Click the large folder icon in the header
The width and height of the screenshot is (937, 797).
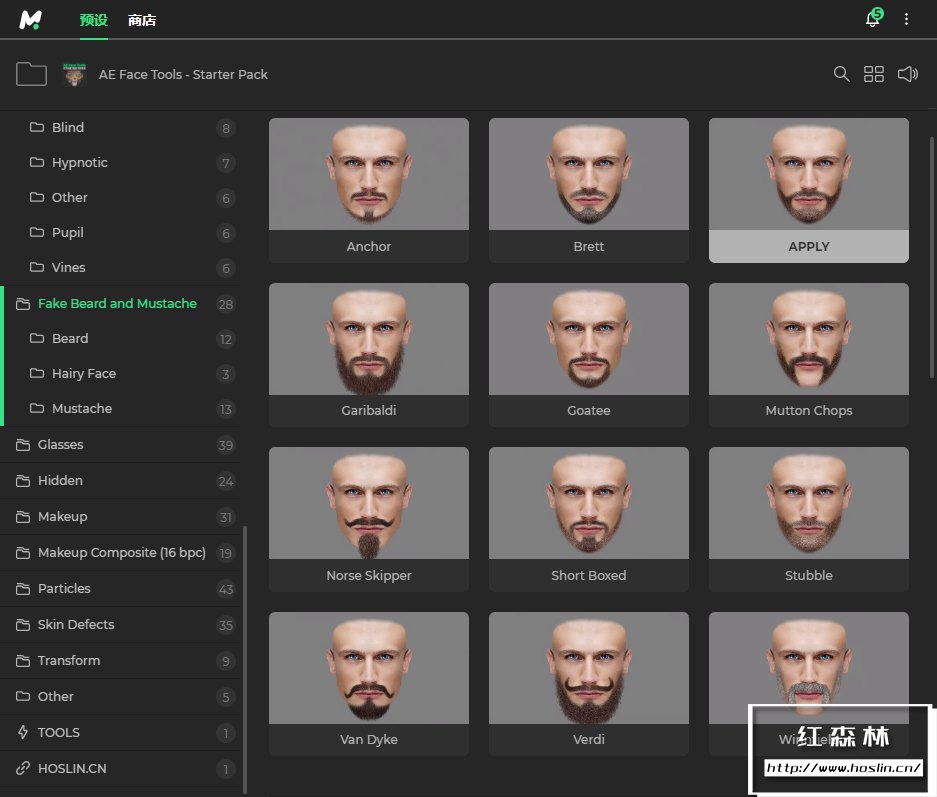32,74
